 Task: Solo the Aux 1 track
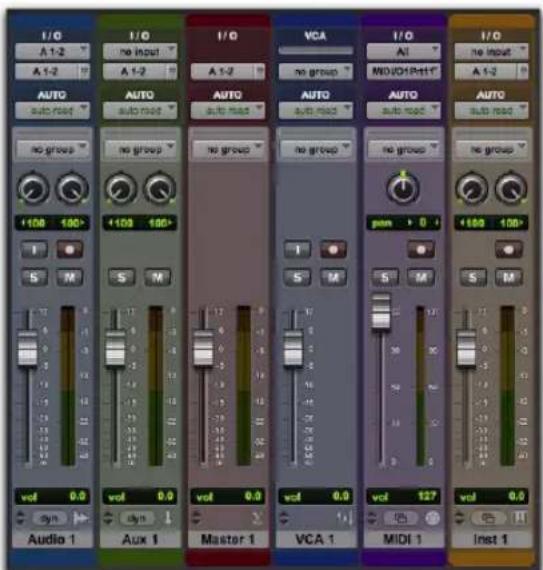[122, 278]
